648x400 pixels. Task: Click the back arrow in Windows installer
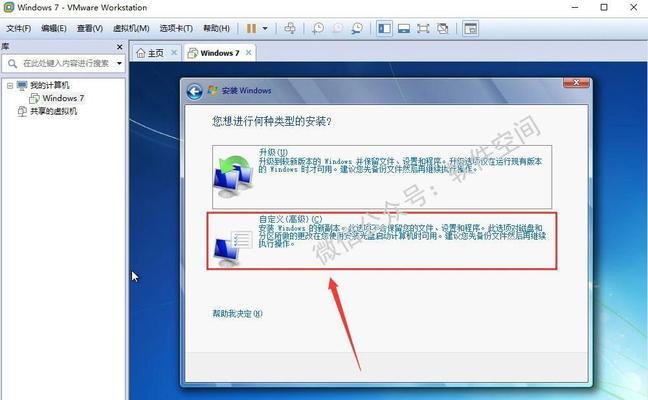click(194, 91)
